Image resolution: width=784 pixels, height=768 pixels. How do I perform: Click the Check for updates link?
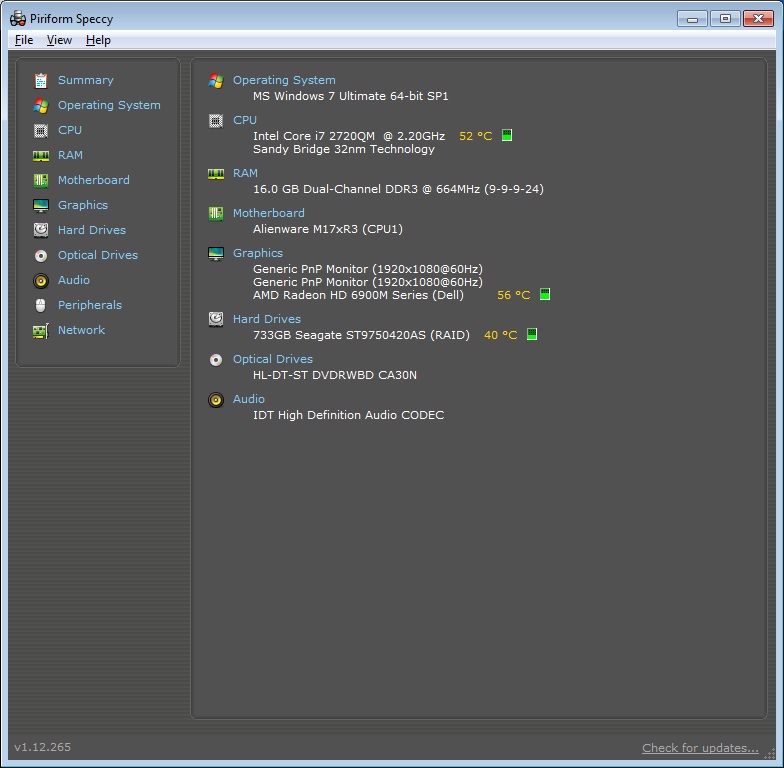(700, 748)
